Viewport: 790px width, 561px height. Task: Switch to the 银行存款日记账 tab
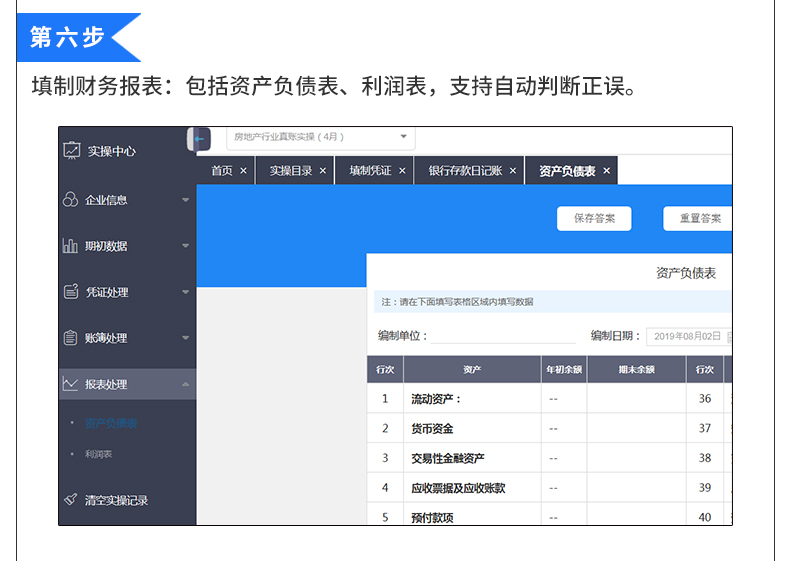point(466,171)
